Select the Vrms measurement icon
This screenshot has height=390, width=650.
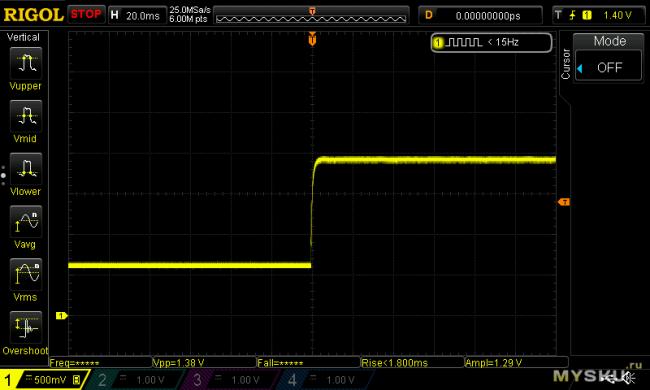click(26, 274)
